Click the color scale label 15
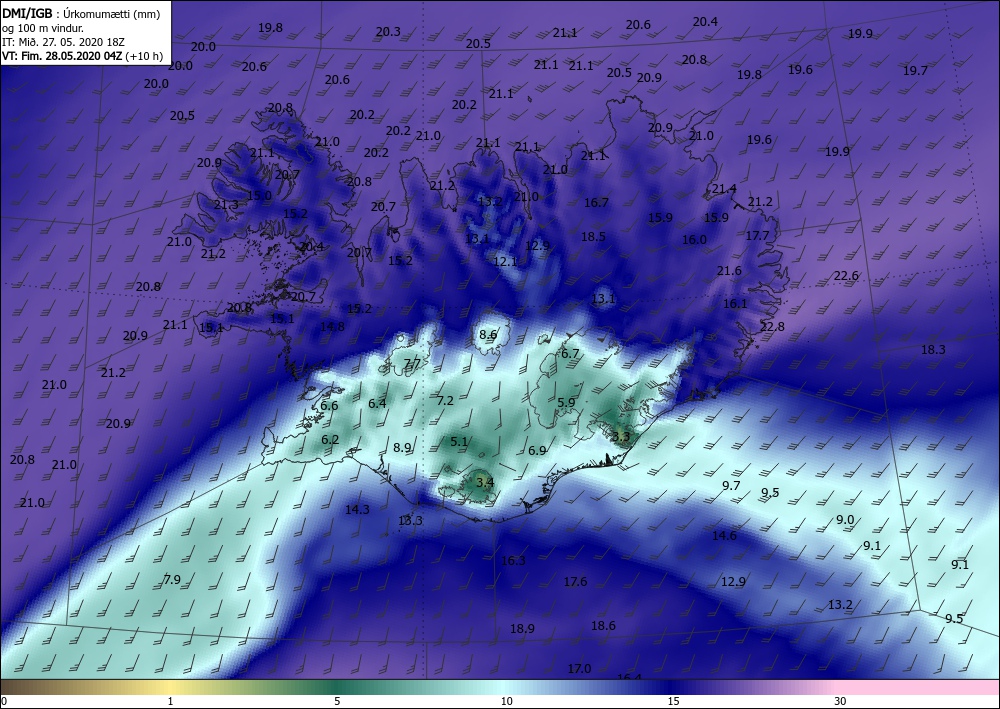Image resolution: width=1000 pixels, height=709 pixels. 673,701
